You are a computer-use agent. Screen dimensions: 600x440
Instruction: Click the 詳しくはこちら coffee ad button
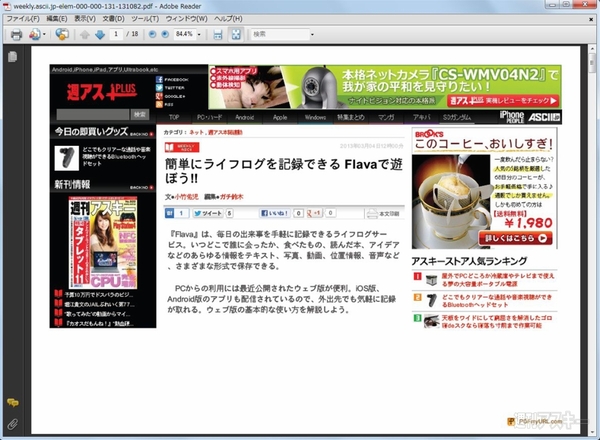[x=515, y=238]
